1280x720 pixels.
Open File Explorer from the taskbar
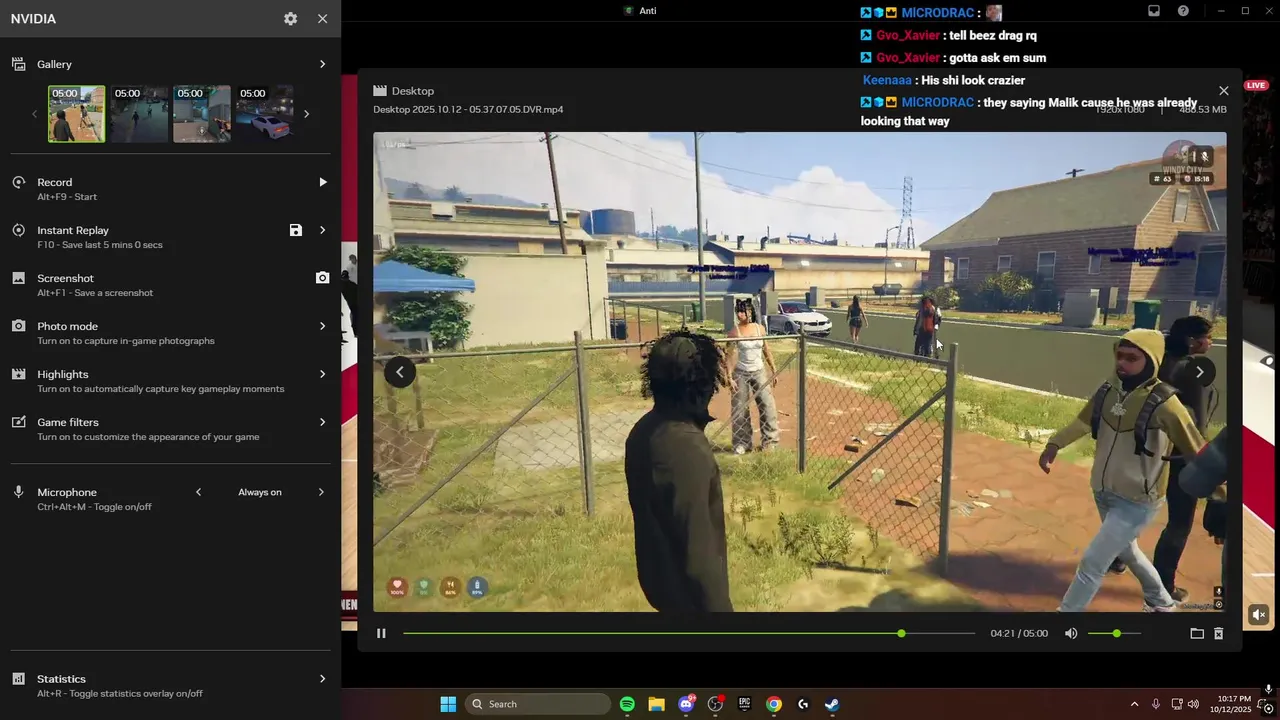656,704
